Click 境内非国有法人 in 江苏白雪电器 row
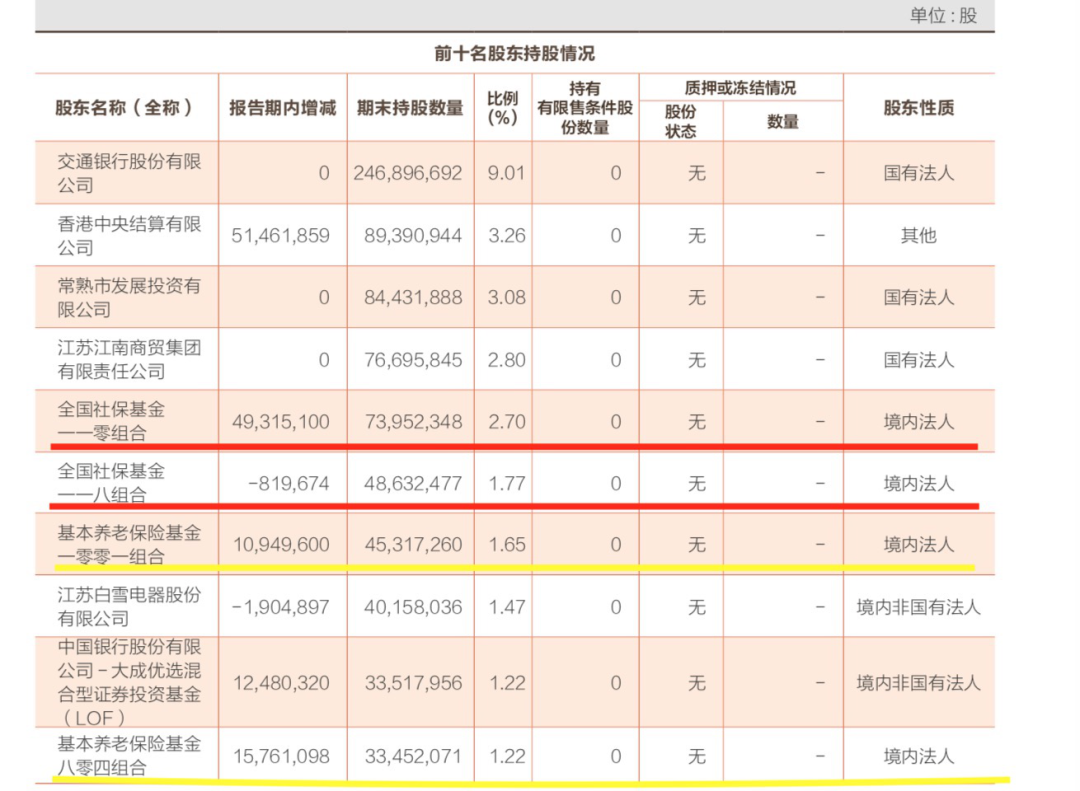1080x791 pixels. point(918,607)
